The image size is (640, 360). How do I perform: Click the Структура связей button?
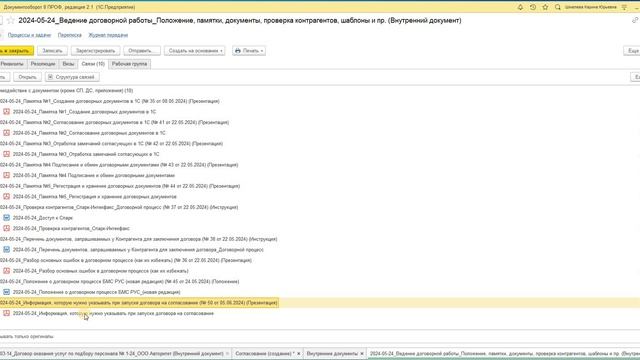click(x=72, y=77)
